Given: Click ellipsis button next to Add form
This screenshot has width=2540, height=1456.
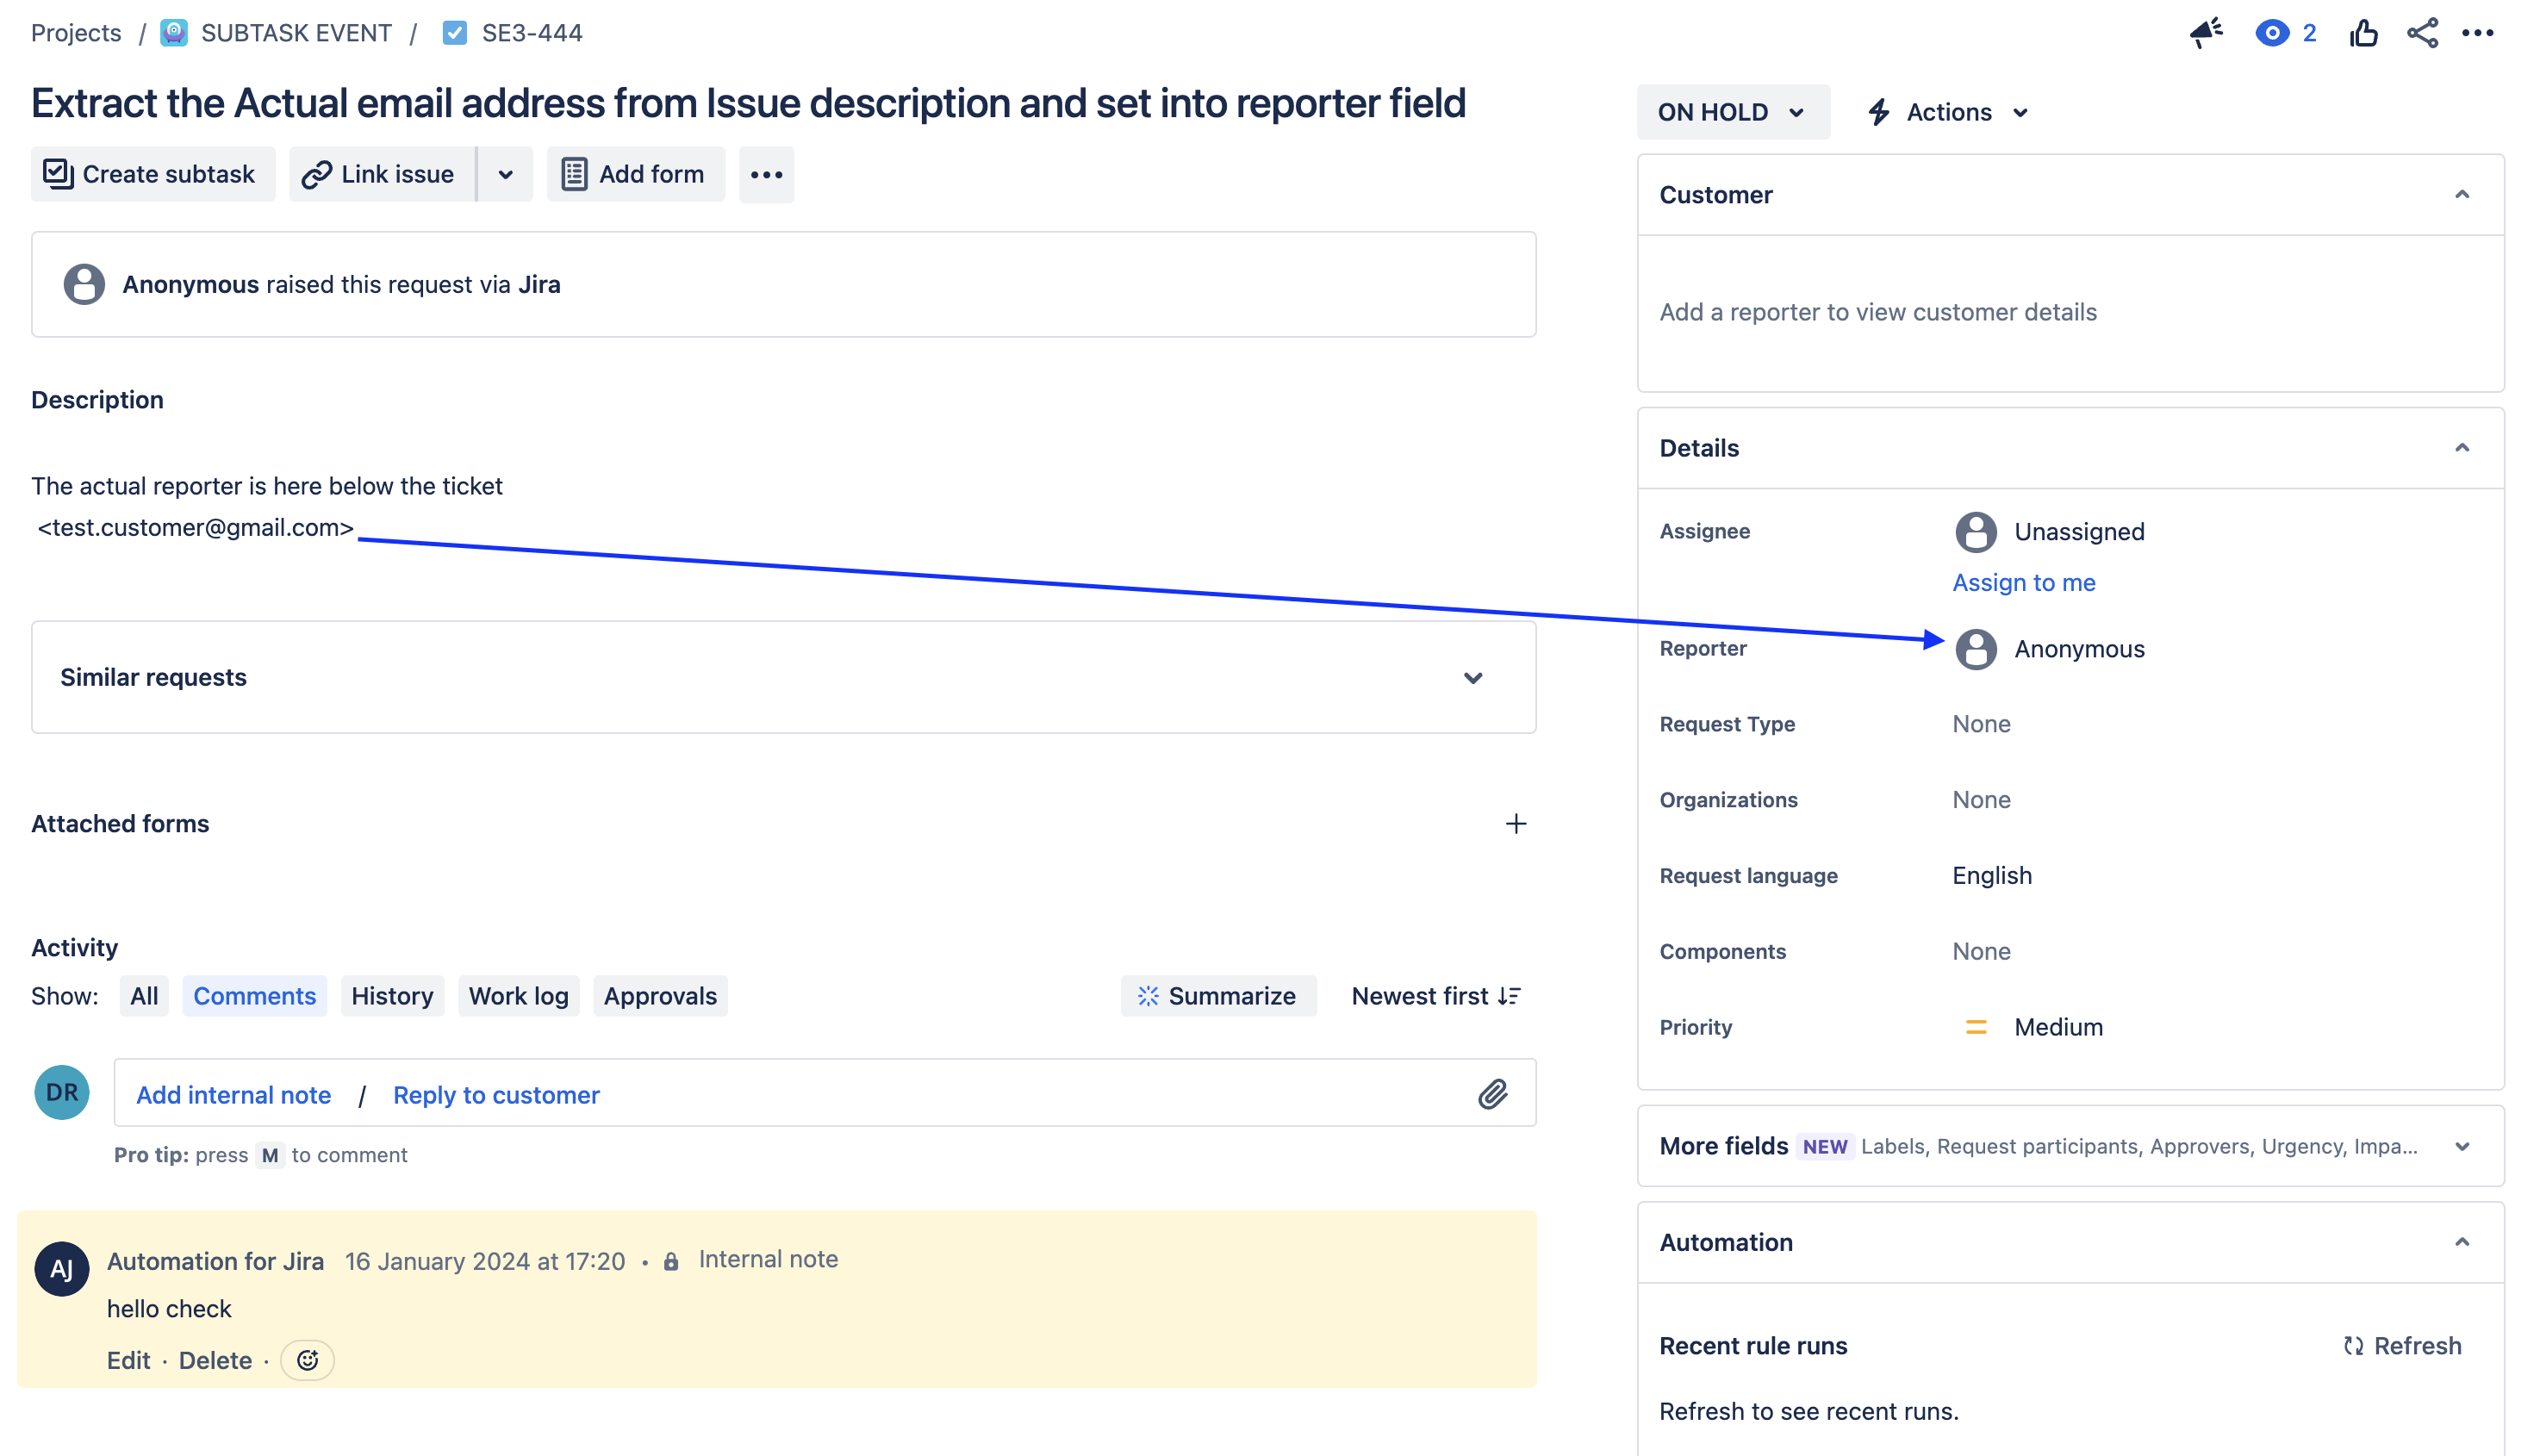Looking at the screenshot, I should point(766,174).
